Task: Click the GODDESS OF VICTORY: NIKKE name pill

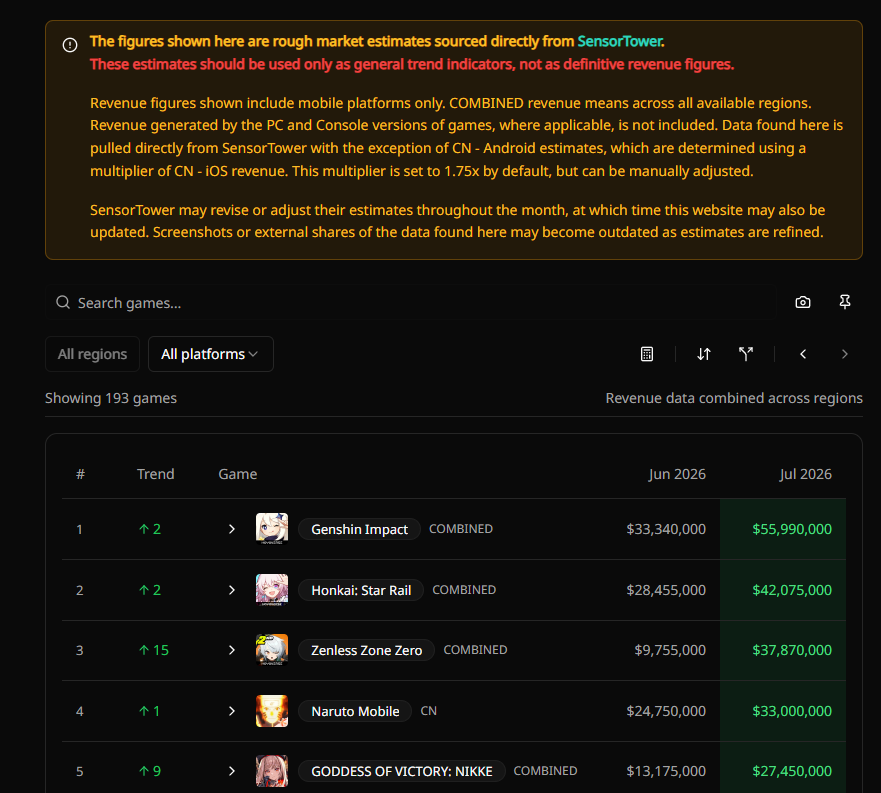Action: (402, 771)
